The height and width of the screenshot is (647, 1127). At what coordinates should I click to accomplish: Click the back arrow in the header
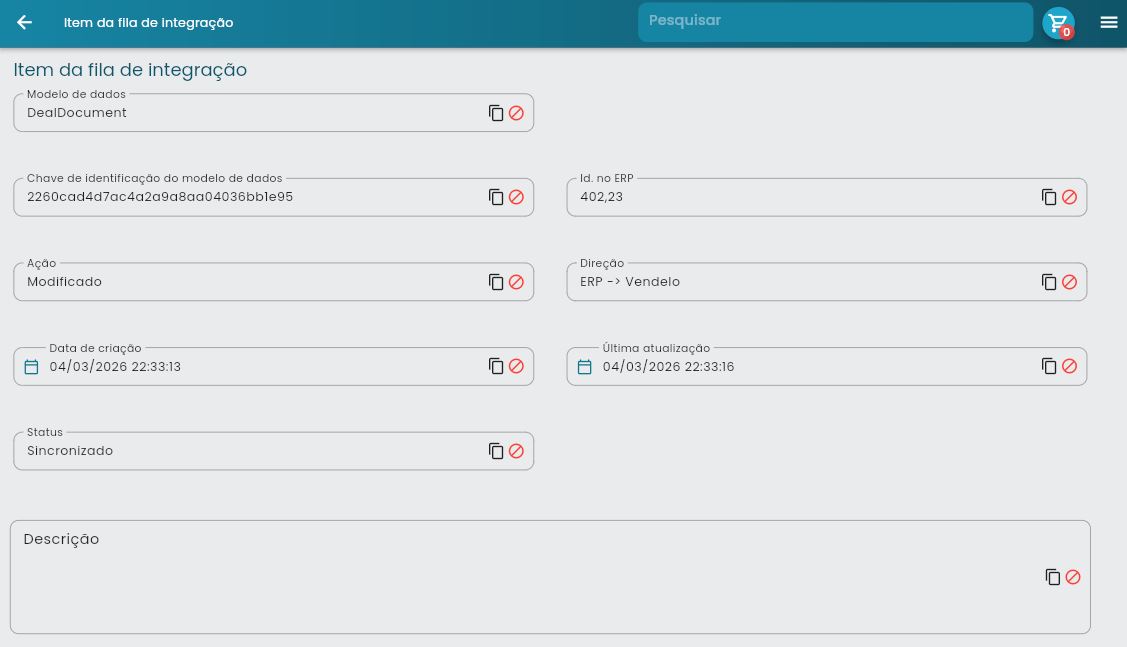point(25,22)
